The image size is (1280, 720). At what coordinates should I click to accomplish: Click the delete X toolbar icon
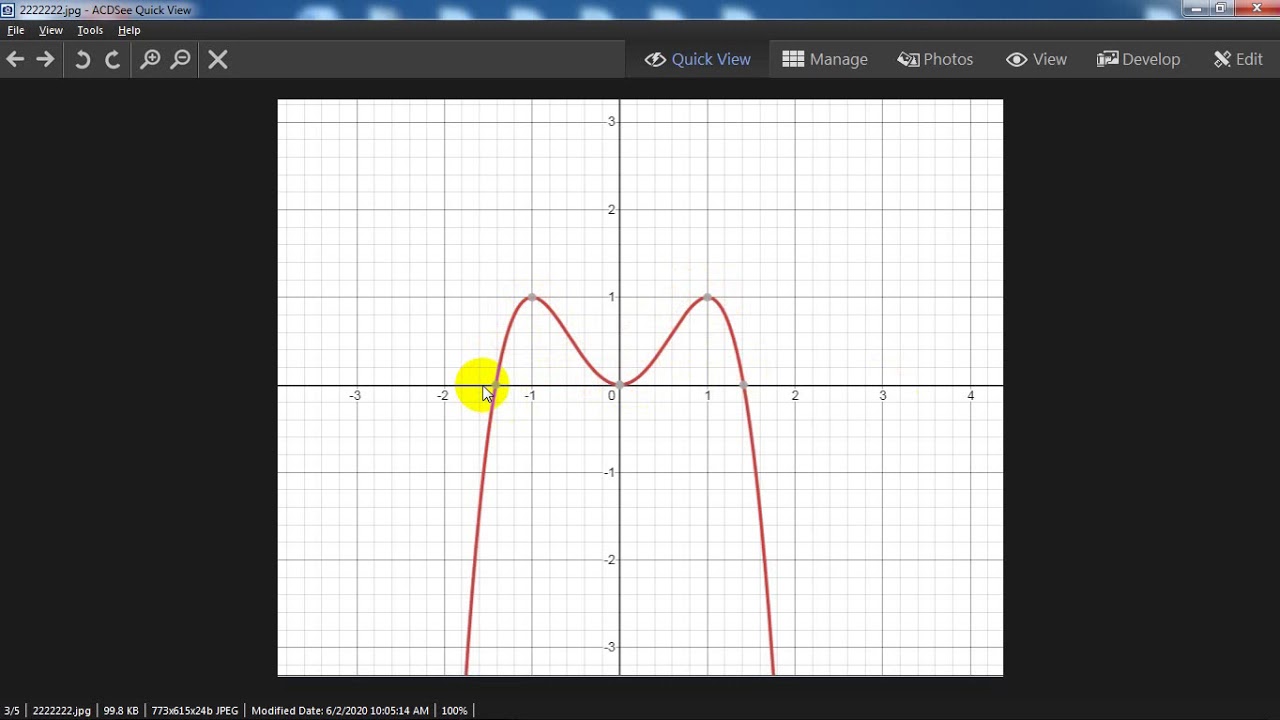point(218,59)
